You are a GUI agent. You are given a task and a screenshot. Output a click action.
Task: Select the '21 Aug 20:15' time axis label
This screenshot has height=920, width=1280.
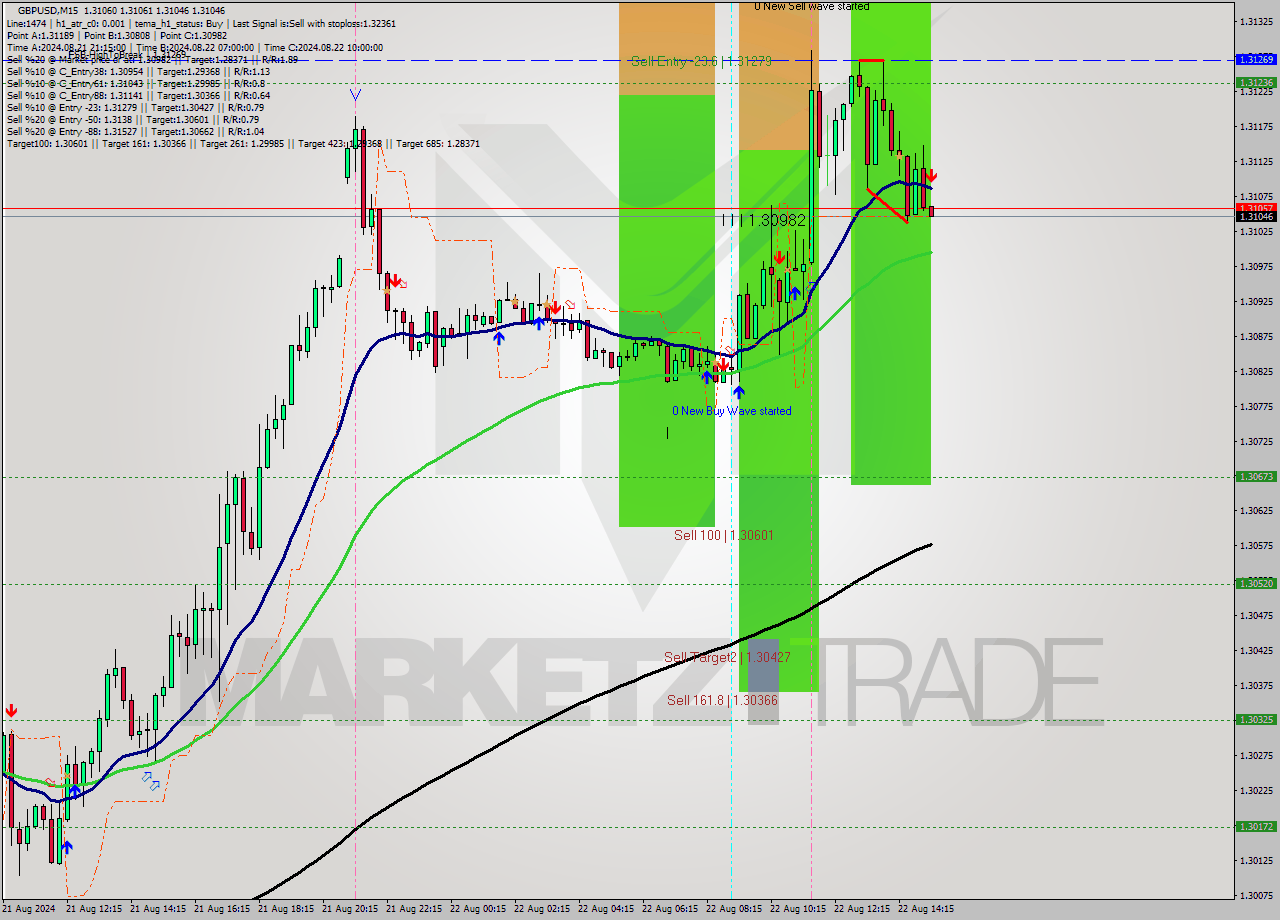click(x=350, y=909)
